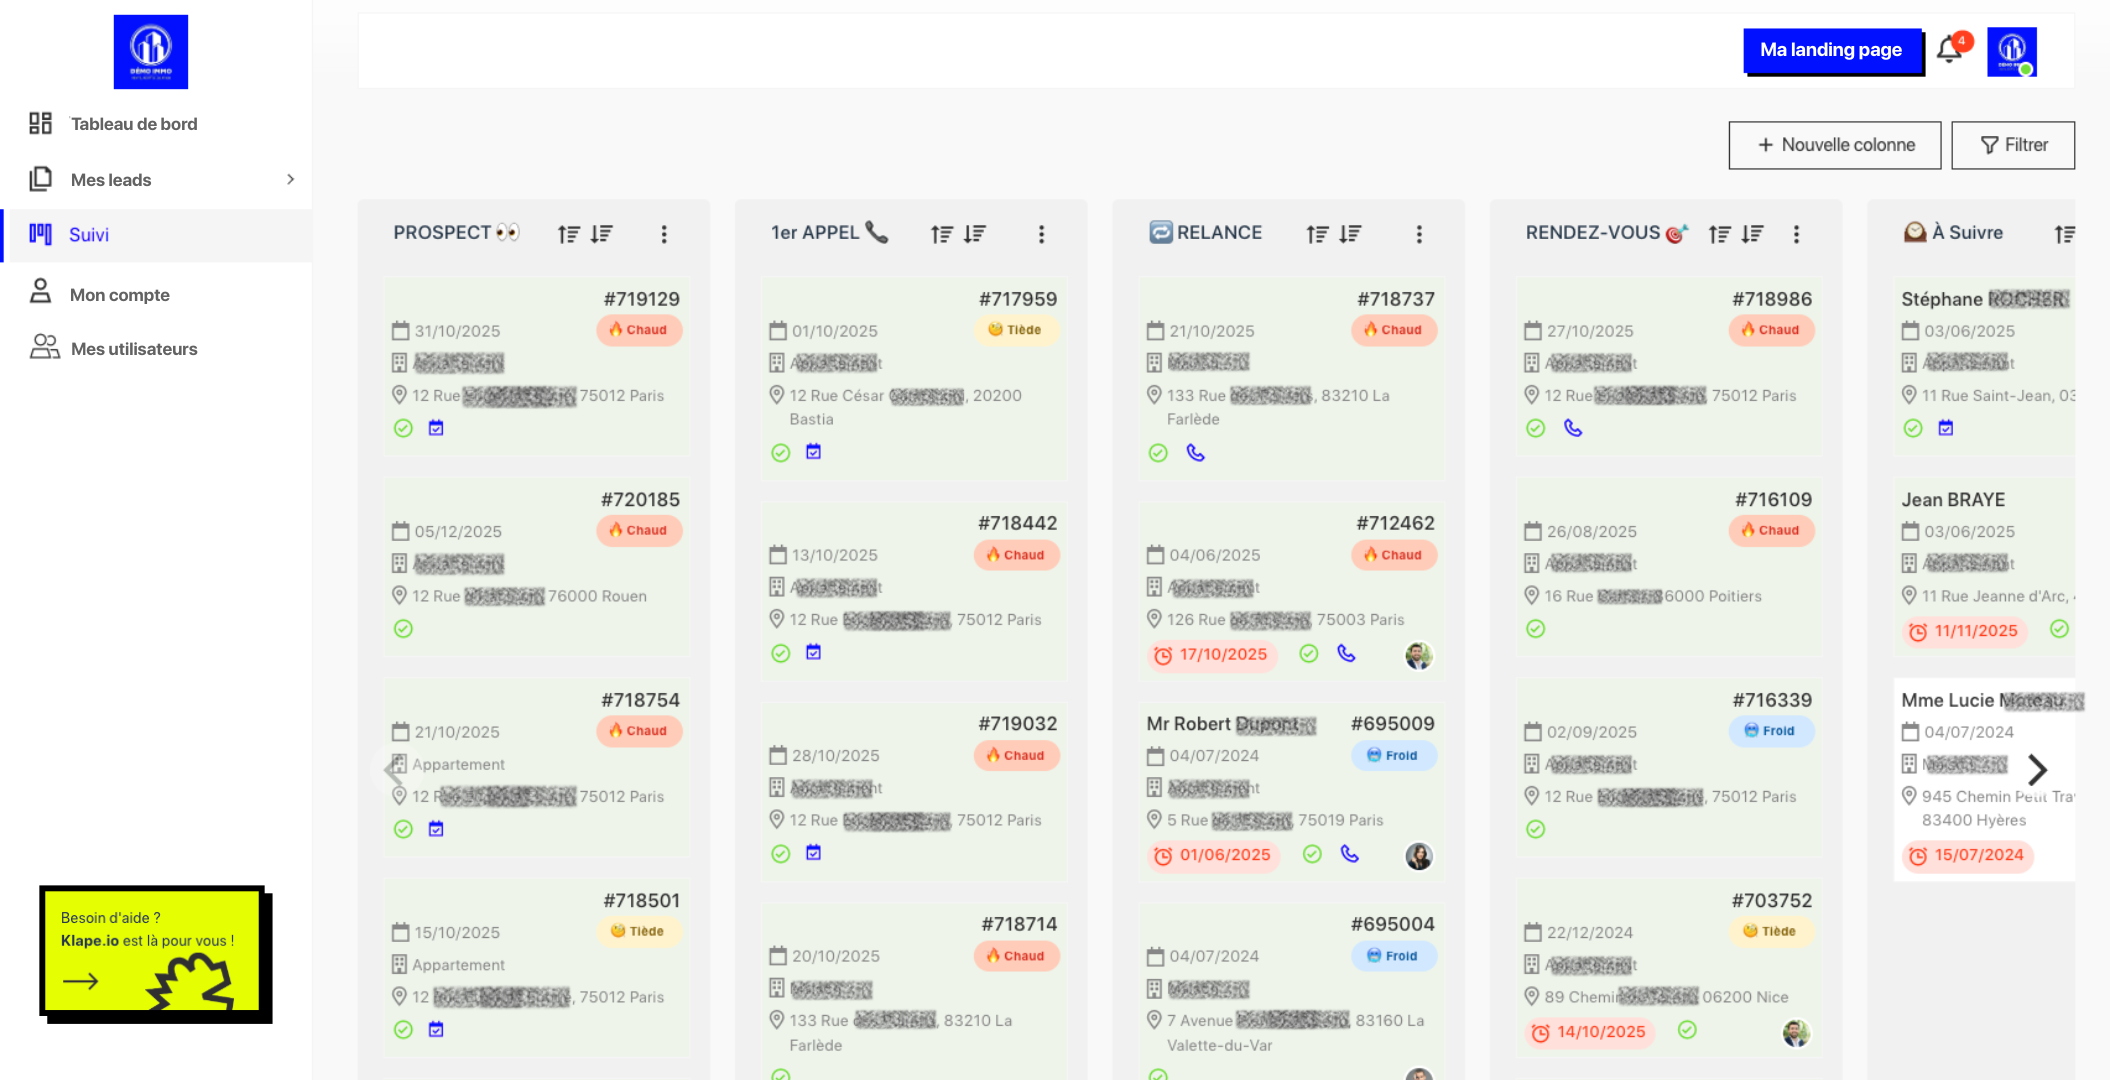Click phone icon on card #718986

(1572, 428)
